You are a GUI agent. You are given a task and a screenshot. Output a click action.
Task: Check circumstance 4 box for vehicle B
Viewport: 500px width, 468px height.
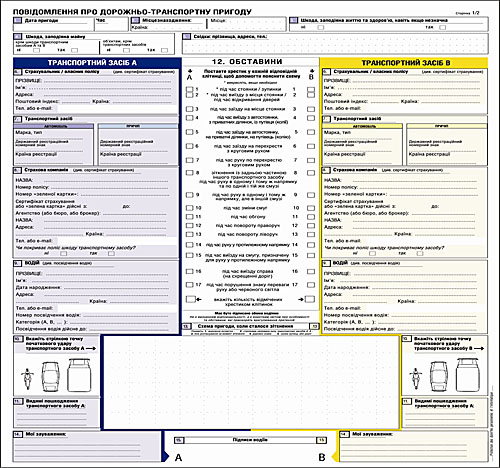click(311, 118)
